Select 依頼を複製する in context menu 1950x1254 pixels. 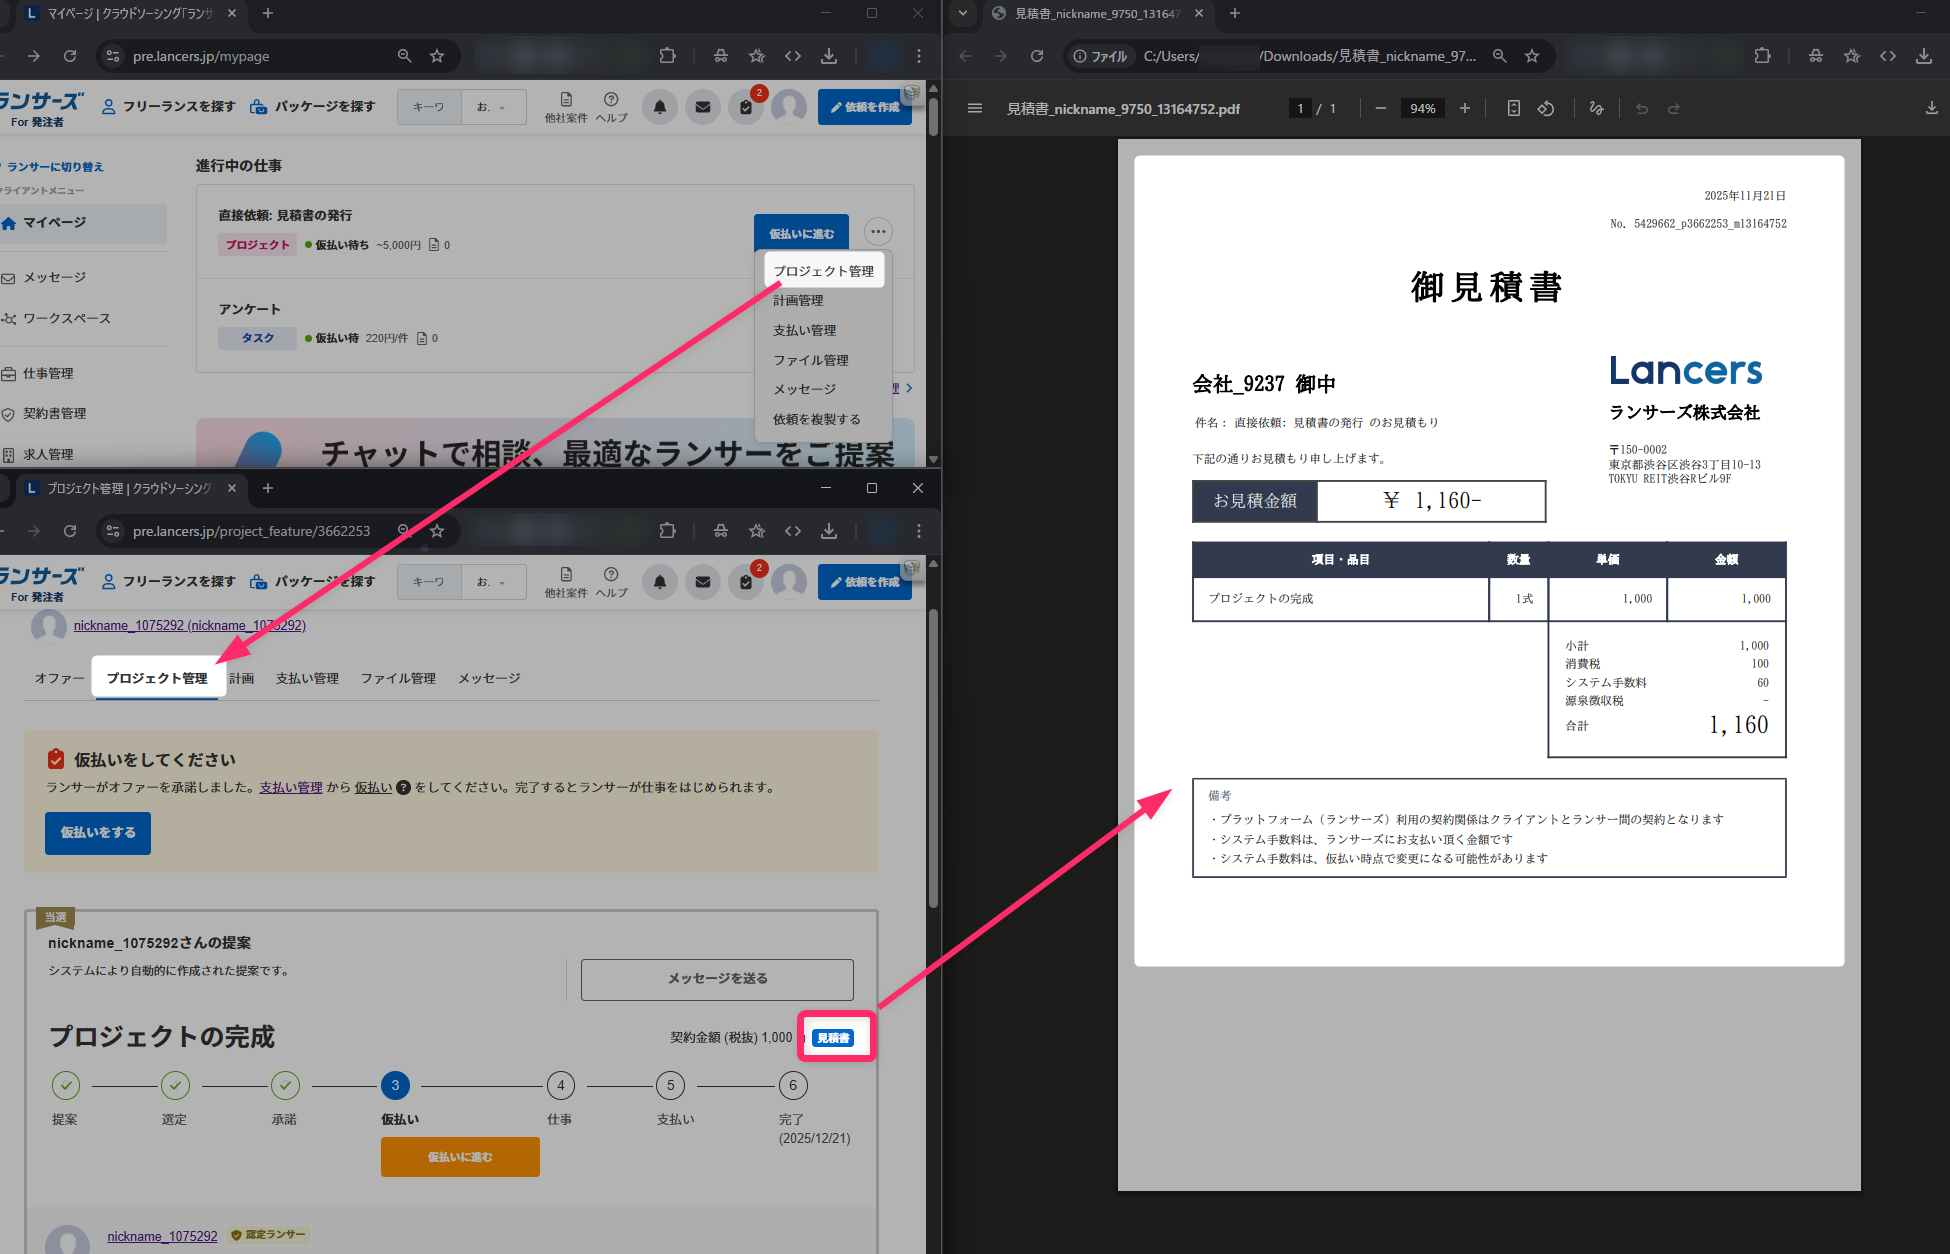click(x=816, y=419)
